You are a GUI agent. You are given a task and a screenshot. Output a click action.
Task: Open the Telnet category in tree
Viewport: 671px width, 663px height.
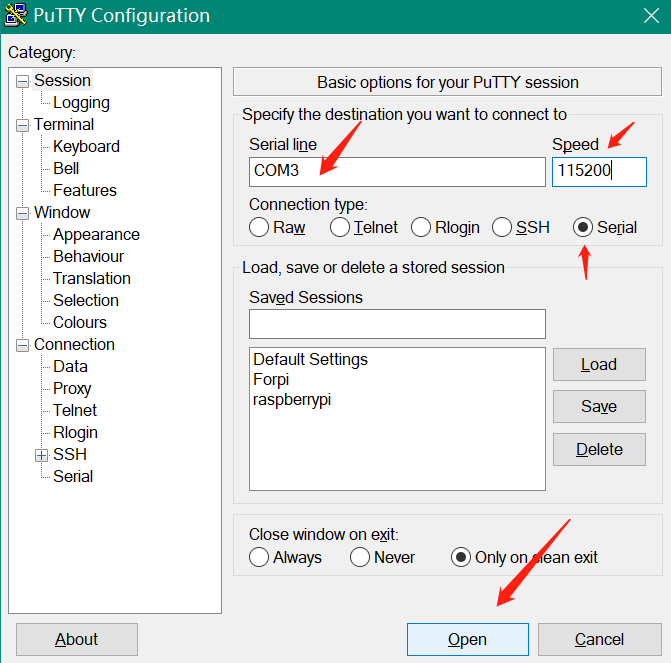click(75, 410)
